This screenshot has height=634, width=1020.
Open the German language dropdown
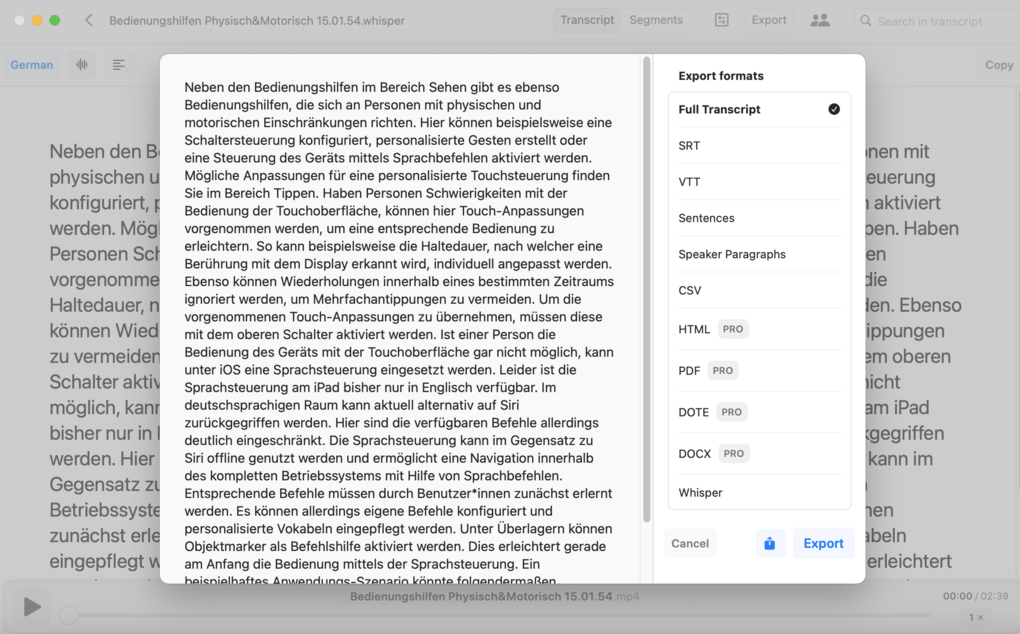pyautogui.click(x=32, y=64)
